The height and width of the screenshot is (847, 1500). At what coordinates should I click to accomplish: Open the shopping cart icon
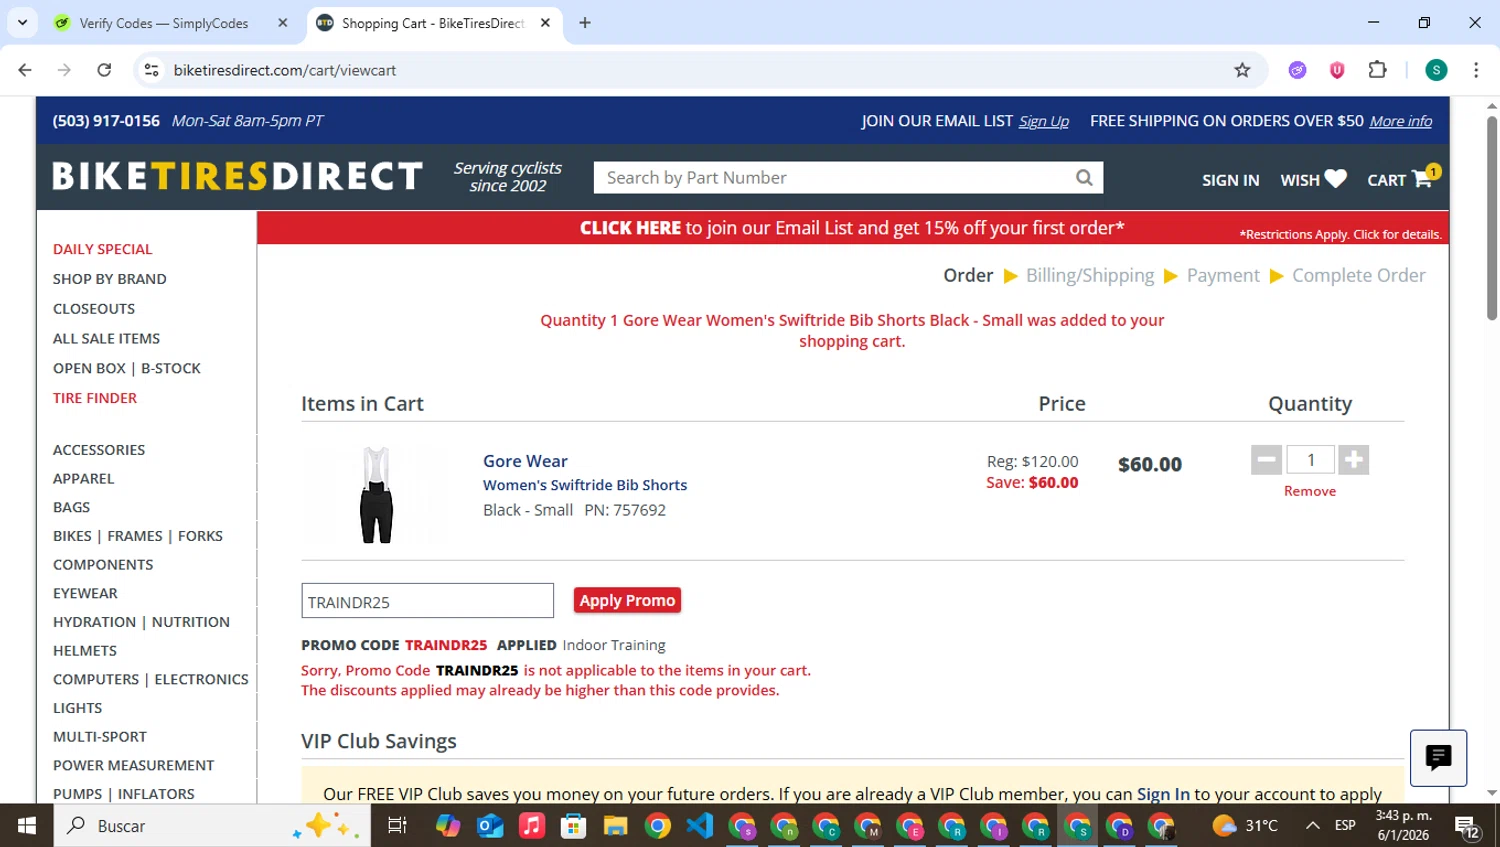pyautogui.click(x=1424, y=178)
